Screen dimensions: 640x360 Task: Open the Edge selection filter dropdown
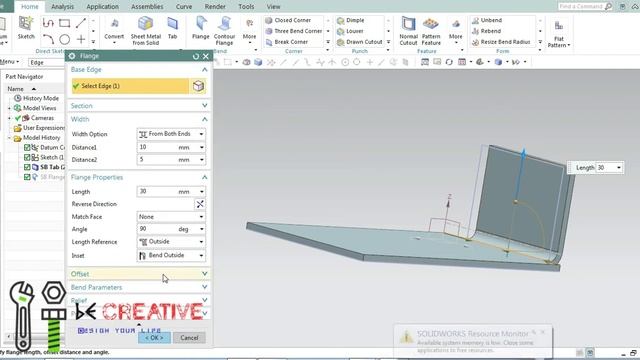tap(47, 62)
